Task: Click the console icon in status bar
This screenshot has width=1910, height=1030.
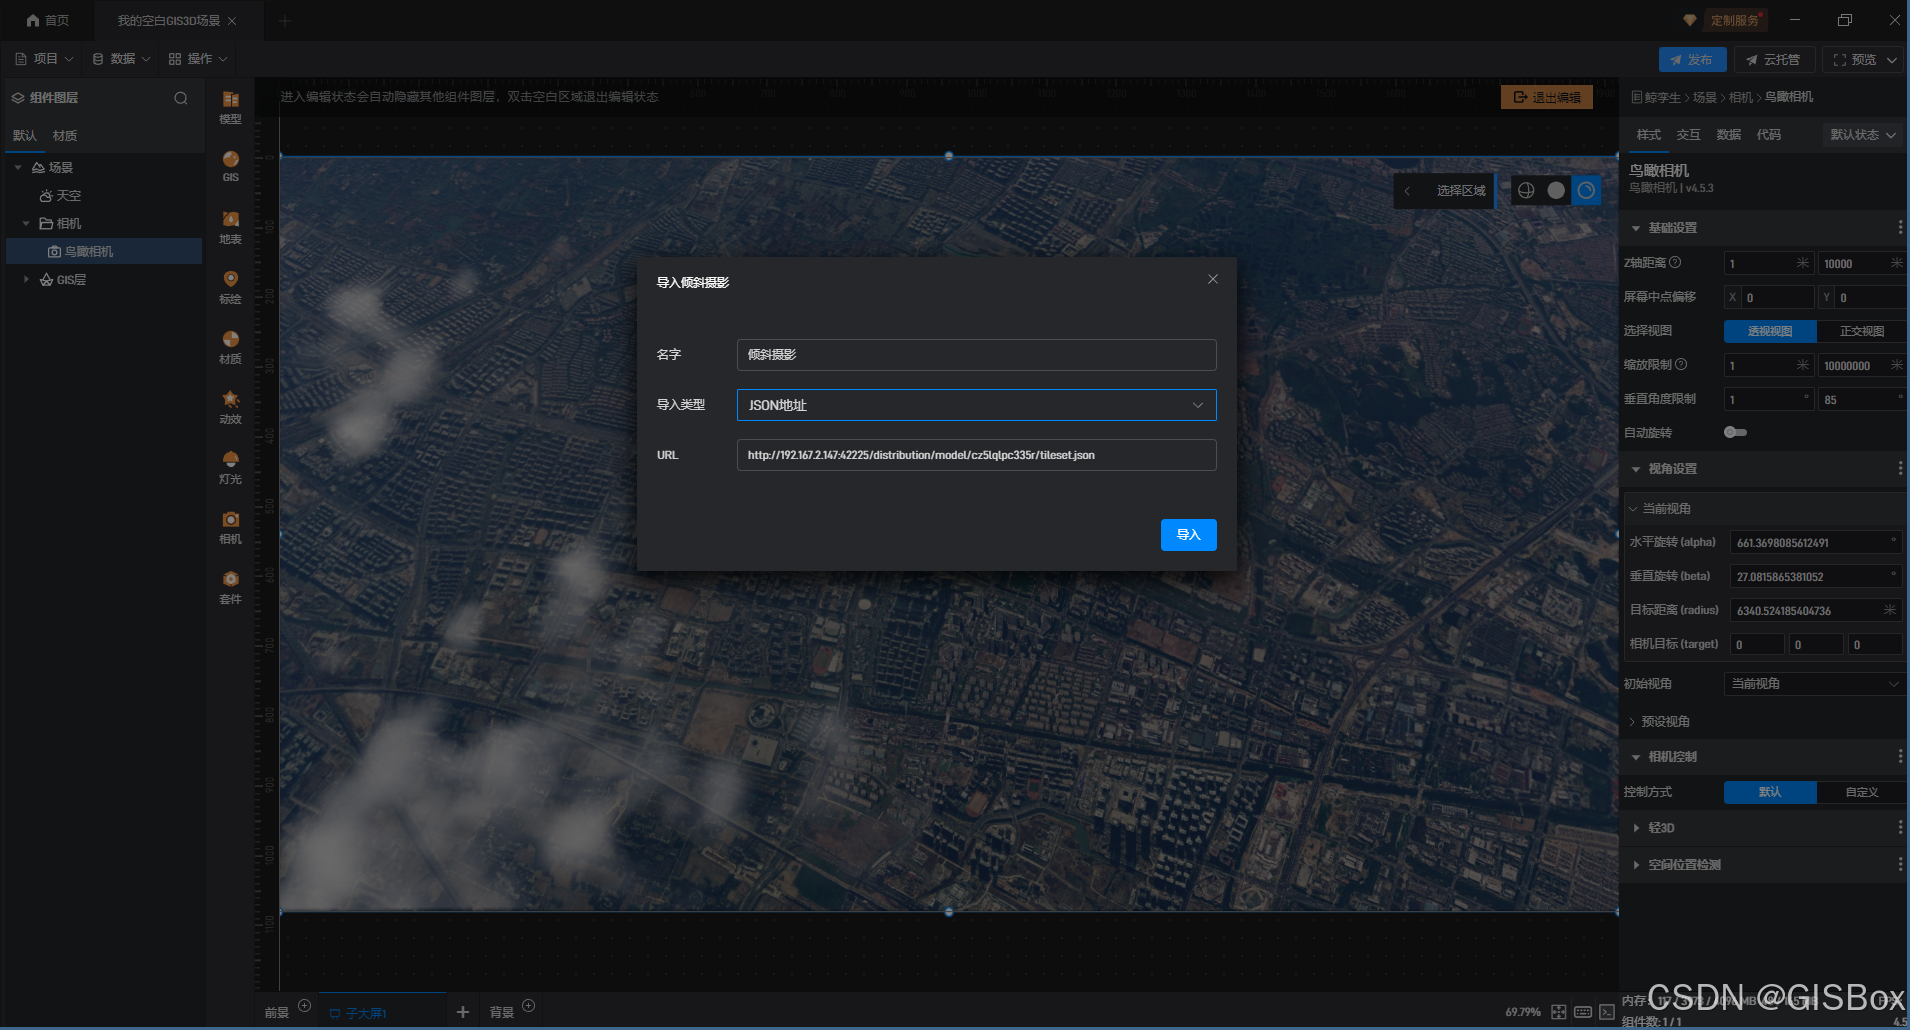Action: point(1607,1012)
